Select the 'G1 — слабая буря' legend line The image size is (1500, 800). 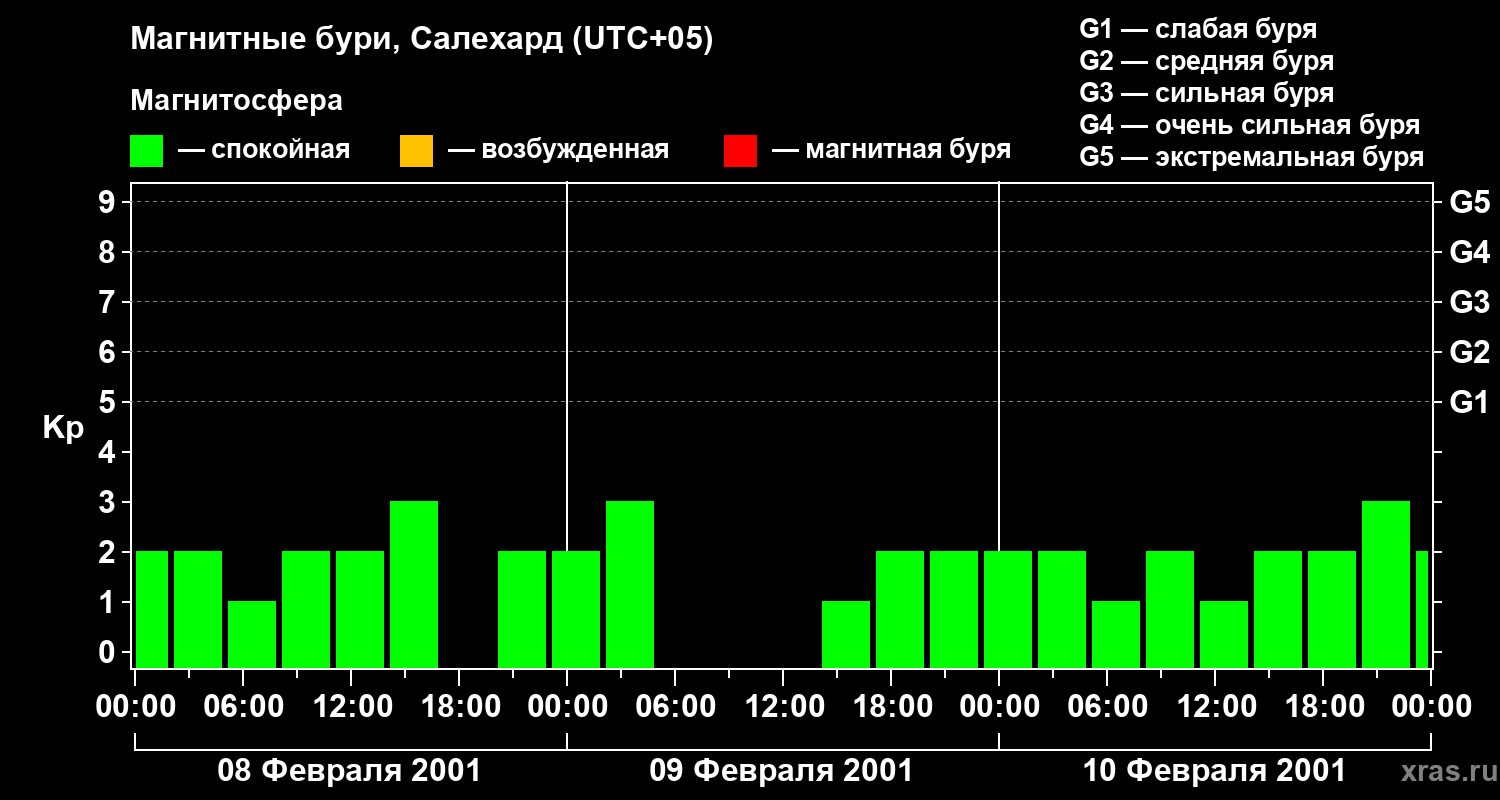[x=1198, y=29]
